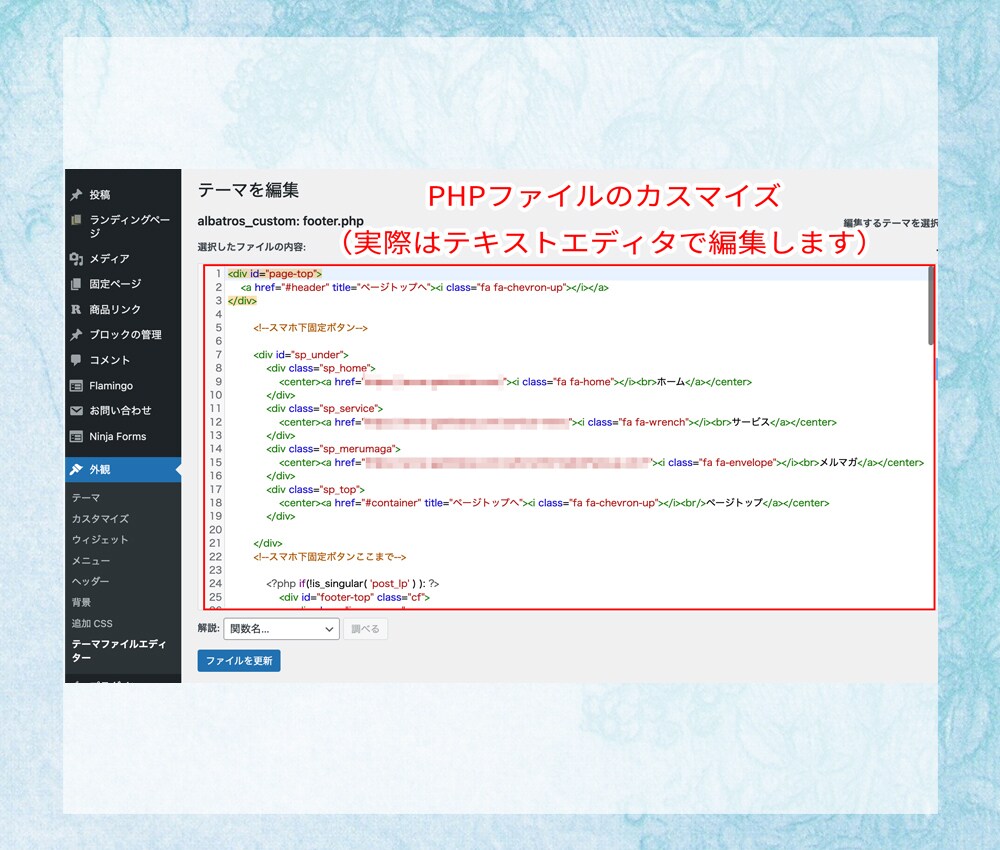
Task: Click the ファイルを更新 button
Action: tap(239, 661)
